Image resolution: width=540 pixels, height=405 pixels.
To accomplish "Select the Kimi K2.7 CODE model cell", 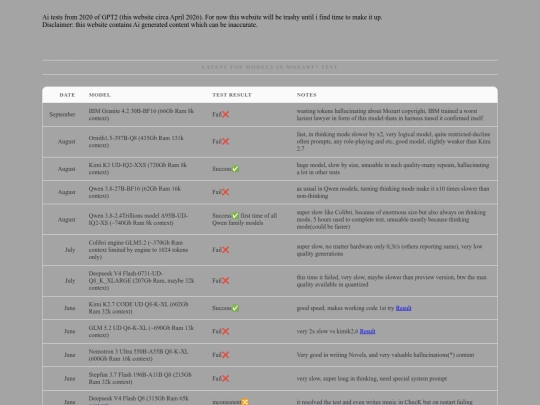I will (x=138, y=308).
